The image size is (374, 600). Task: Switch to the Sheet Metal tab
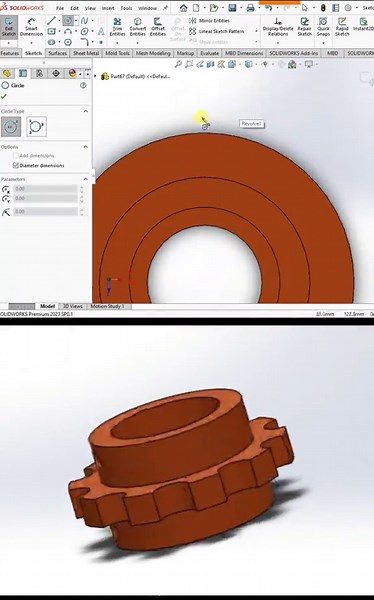click(86, 53)
